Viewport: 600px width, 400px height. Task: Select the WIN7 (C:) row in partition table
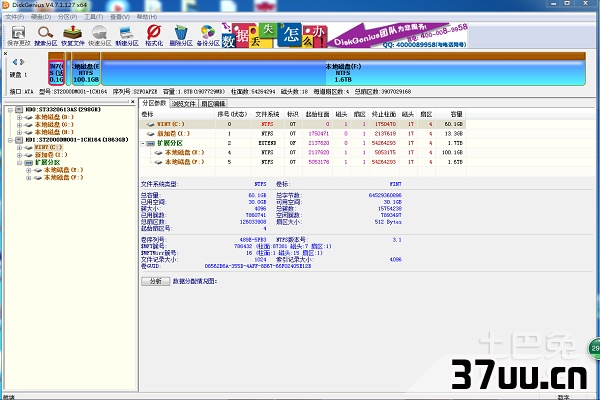(303, 124)
